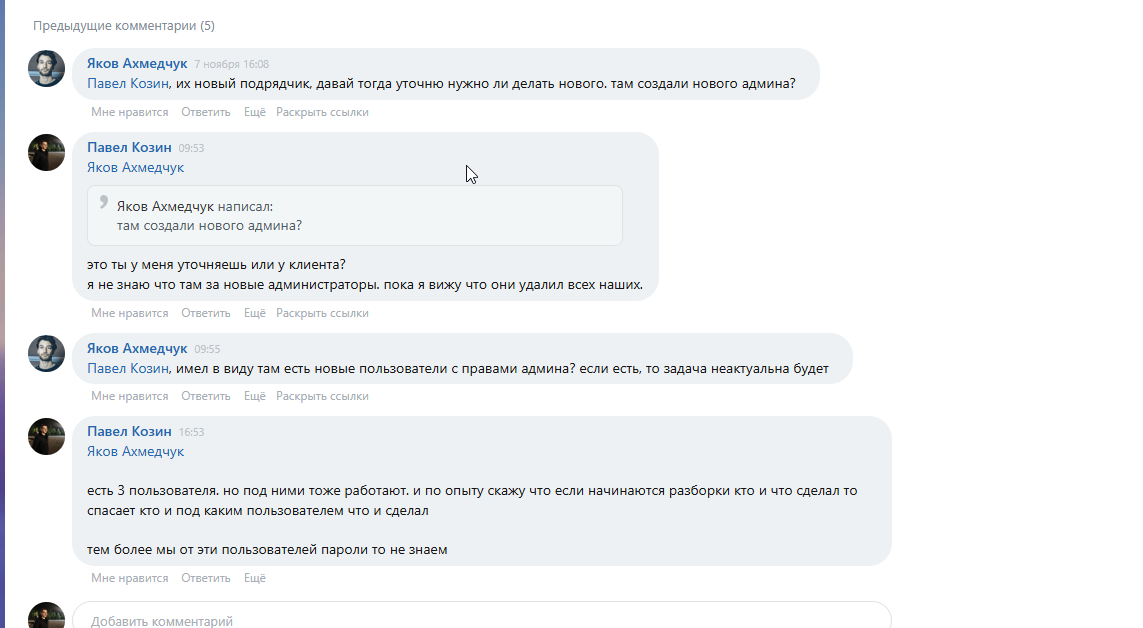The image size is (1143, 628).
Task: Open Яков Ахмедчук avatar on first comment
Action: (x=46, y=68)
